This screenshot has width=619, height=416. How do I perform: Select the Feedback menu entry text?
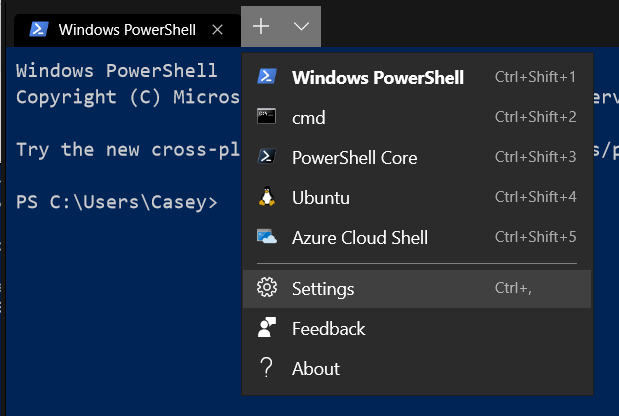[328, 328]
